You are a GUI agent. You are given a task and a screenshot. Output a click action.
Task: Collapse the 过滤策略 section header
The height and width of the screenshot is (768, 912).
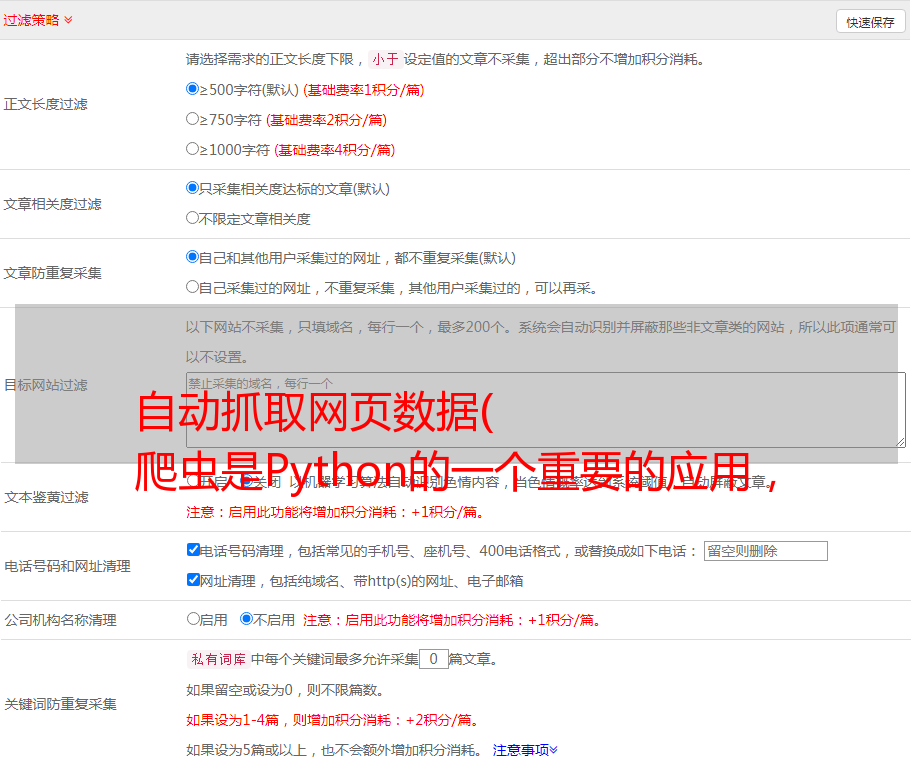point(38,20)
